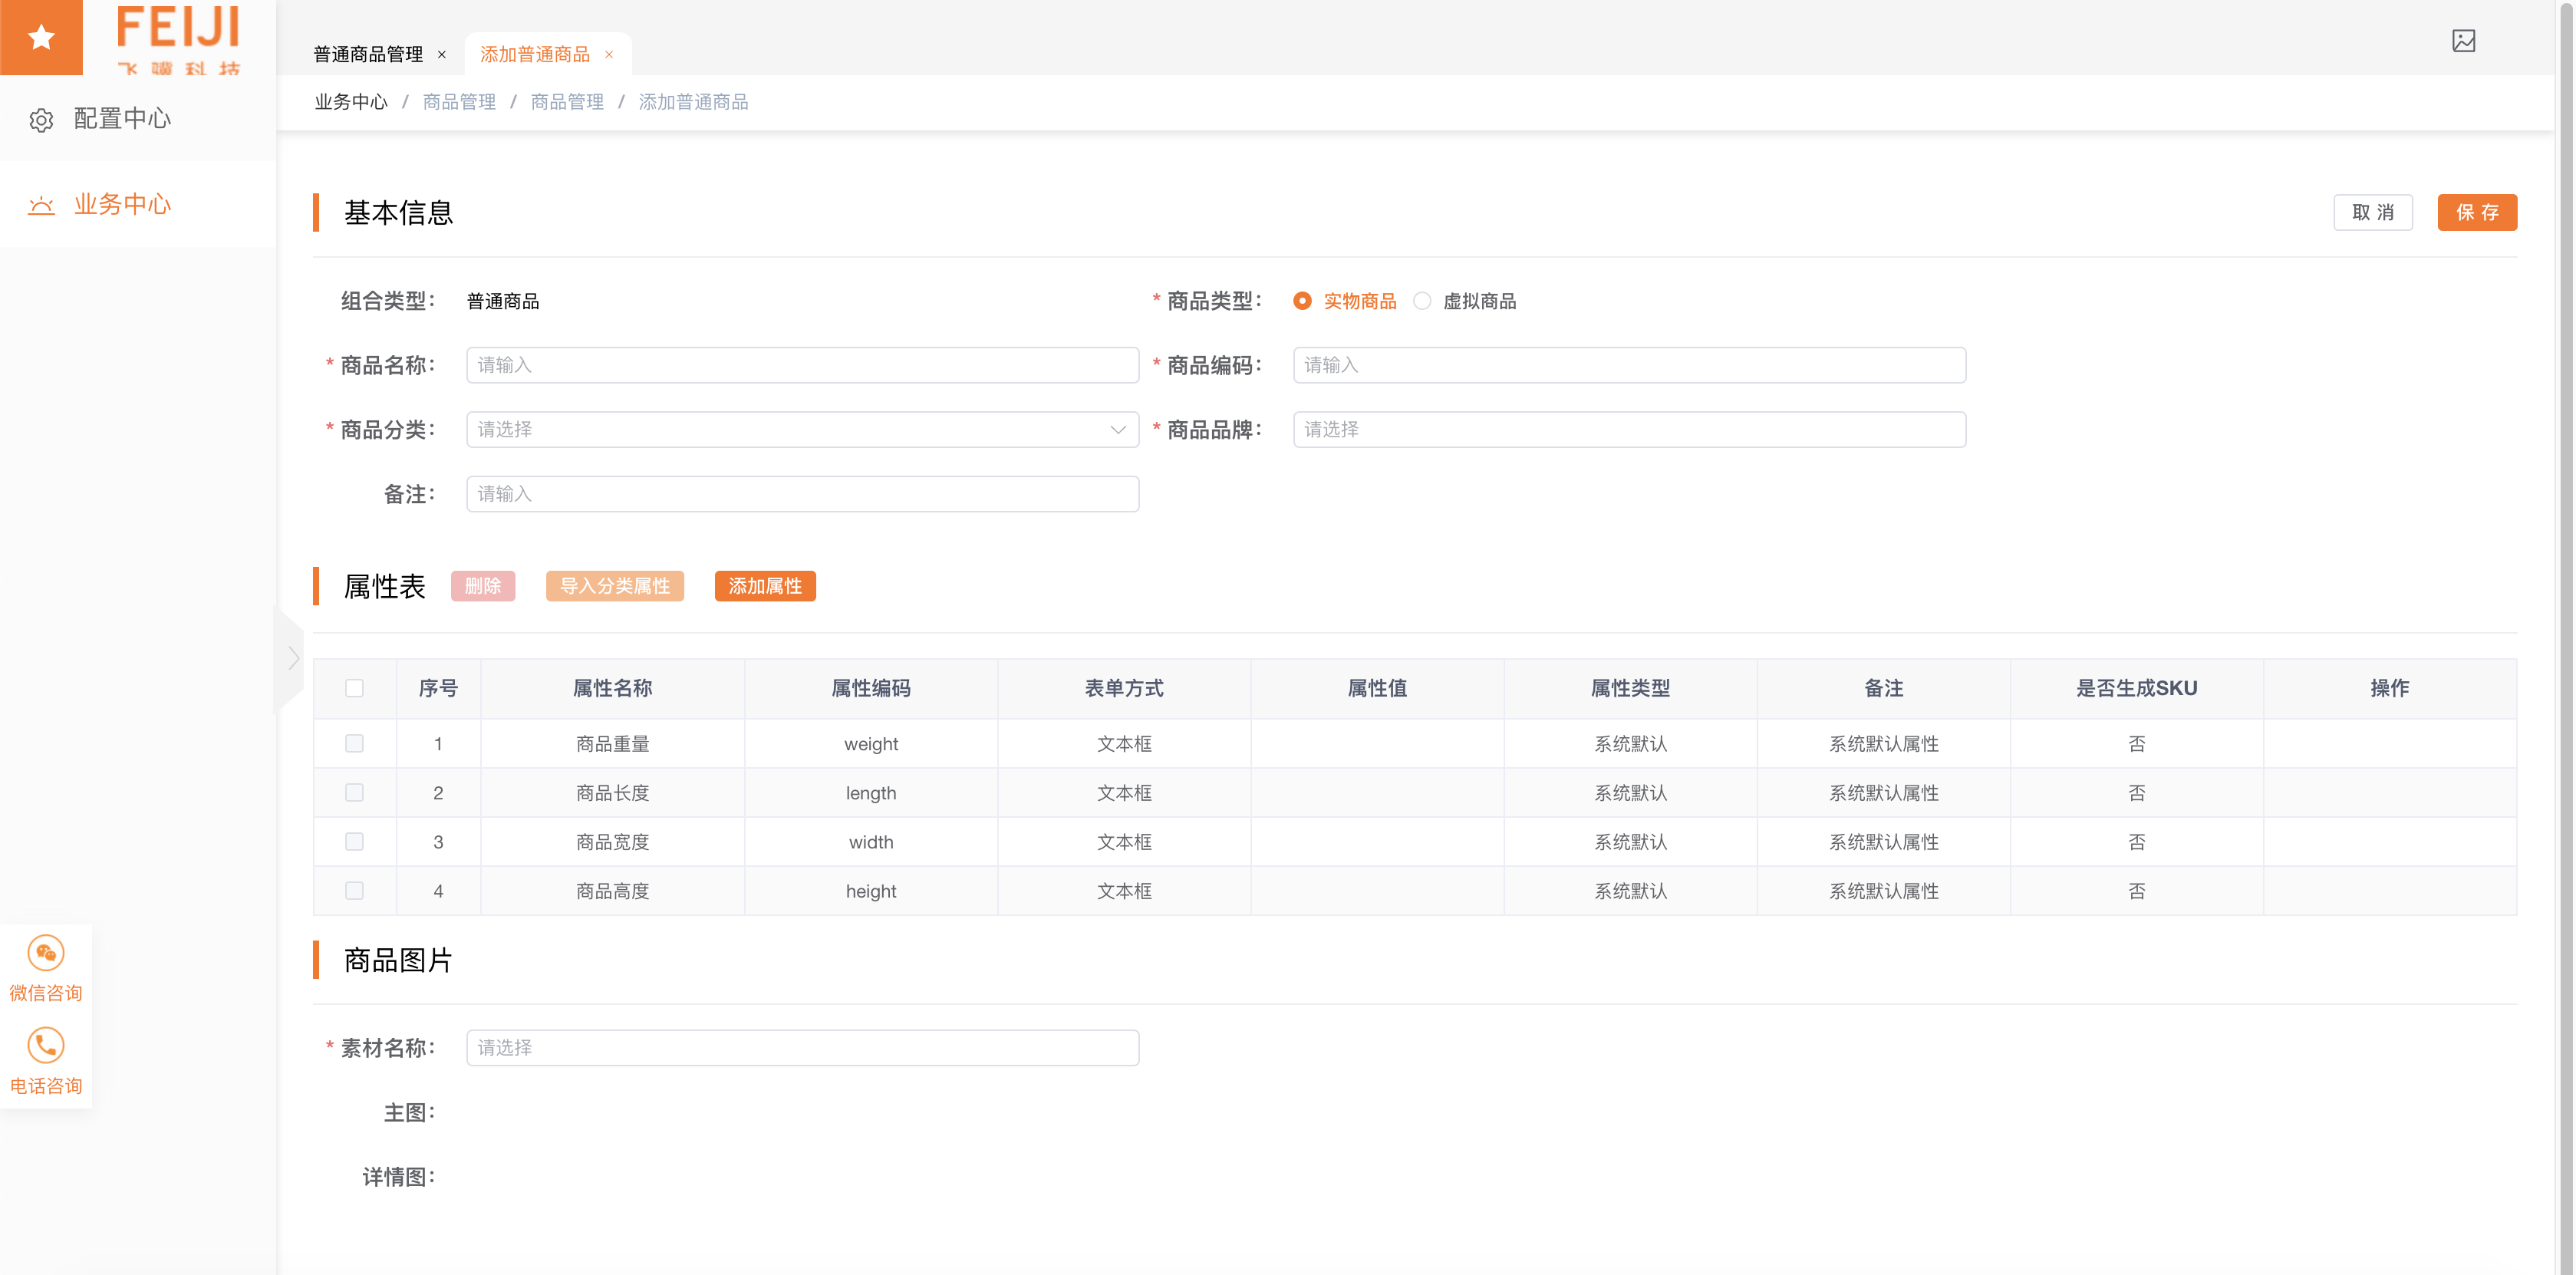
Task: Click the 属性名称 column header
Action: coord(612,688)
